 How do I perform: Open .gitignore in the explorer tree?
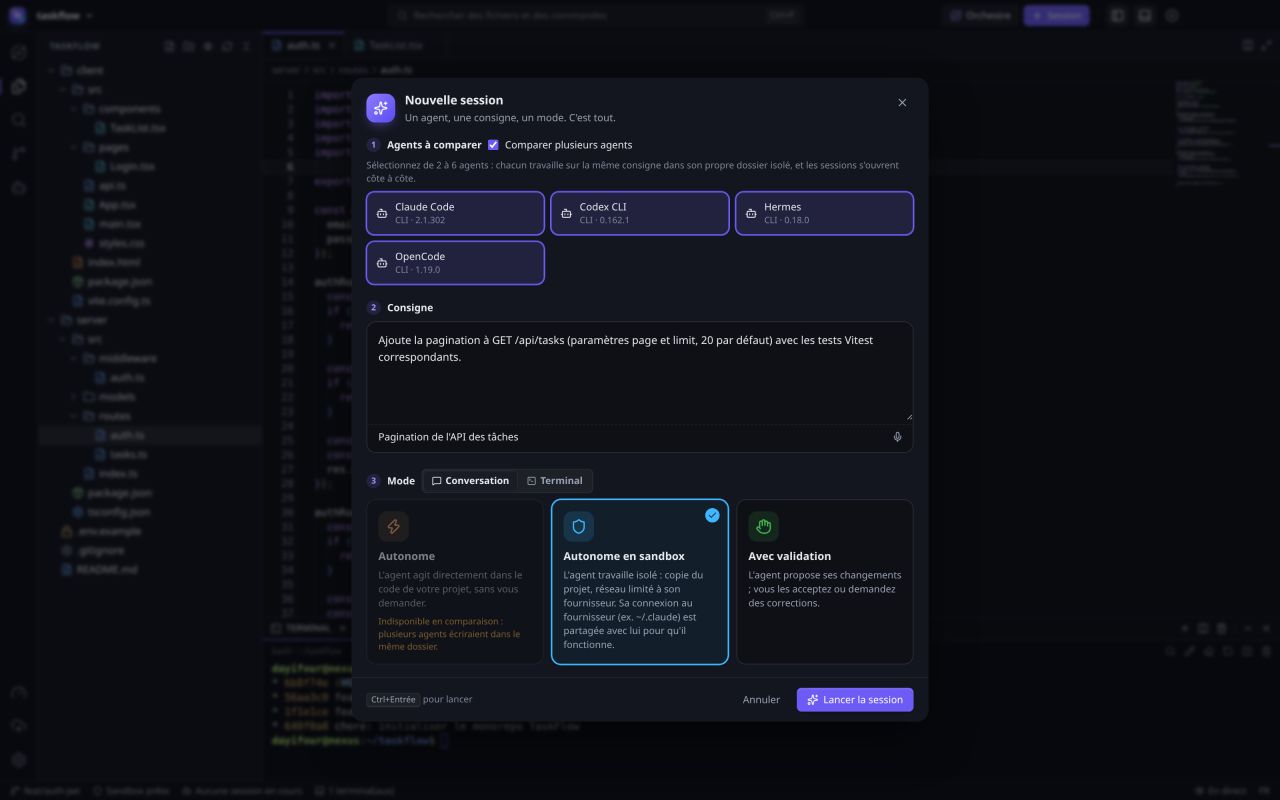pyautogui.click(x=101, y=550)
